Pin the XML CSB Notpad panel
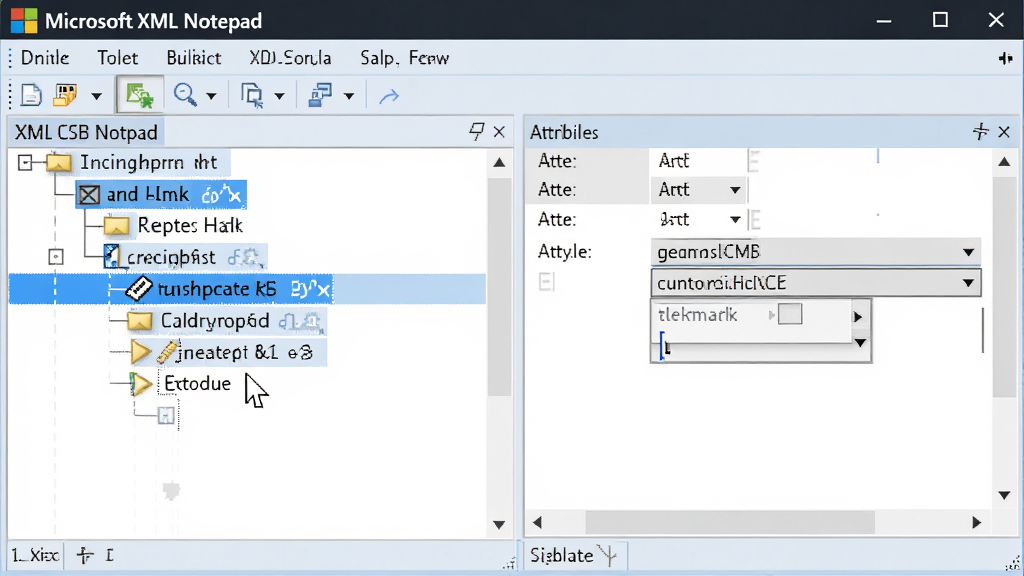Viewport: 1024px width, 576px height. point(477,132)
